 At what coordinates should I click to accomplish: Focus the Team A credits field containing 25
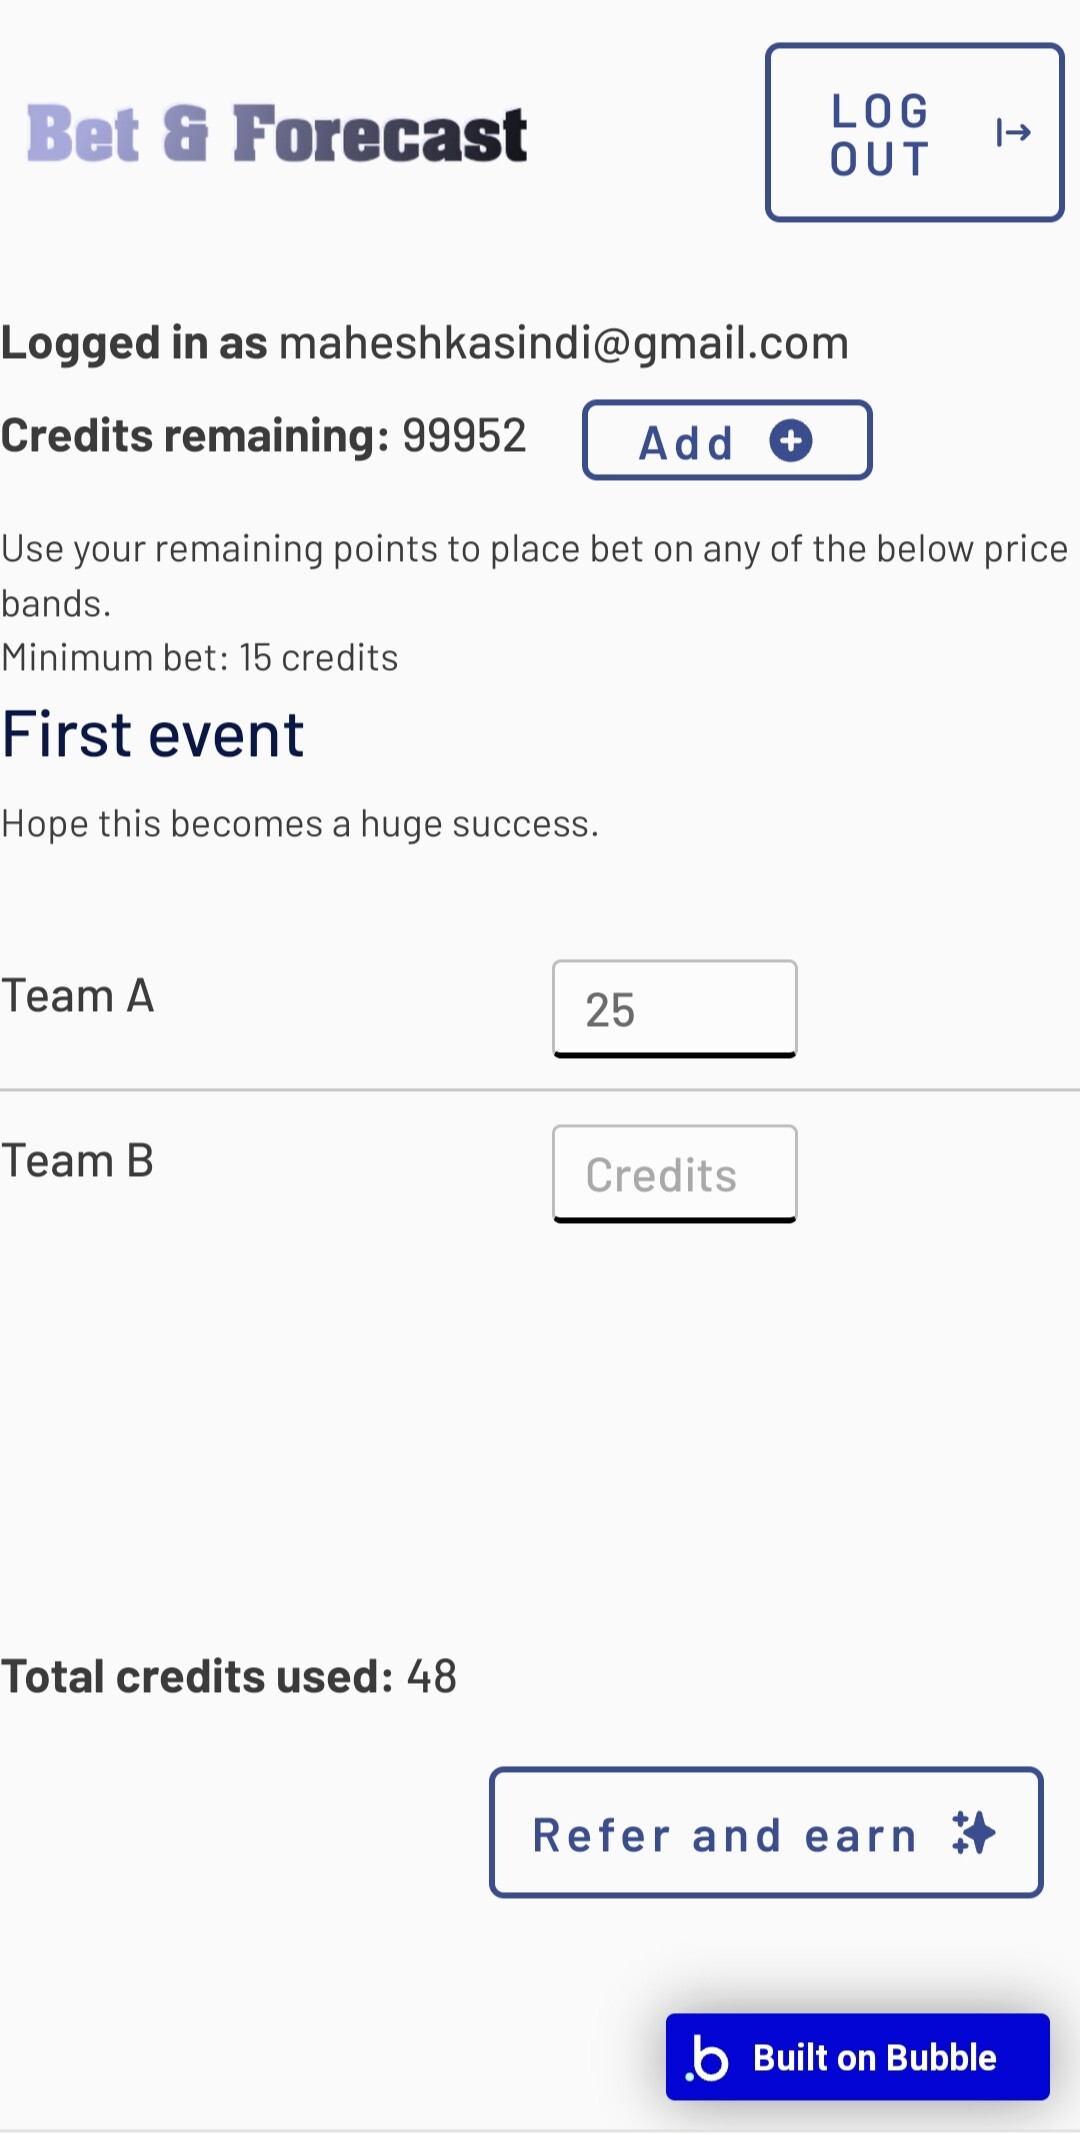pyautogui.click(x=674, y=1008)
